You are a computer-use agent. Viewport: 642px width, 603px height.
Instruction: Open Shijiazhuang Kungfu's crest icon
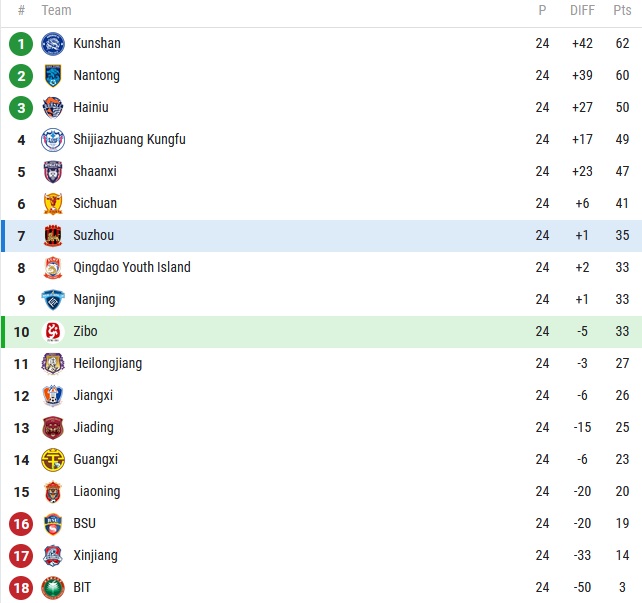click(x=53, y=140)
